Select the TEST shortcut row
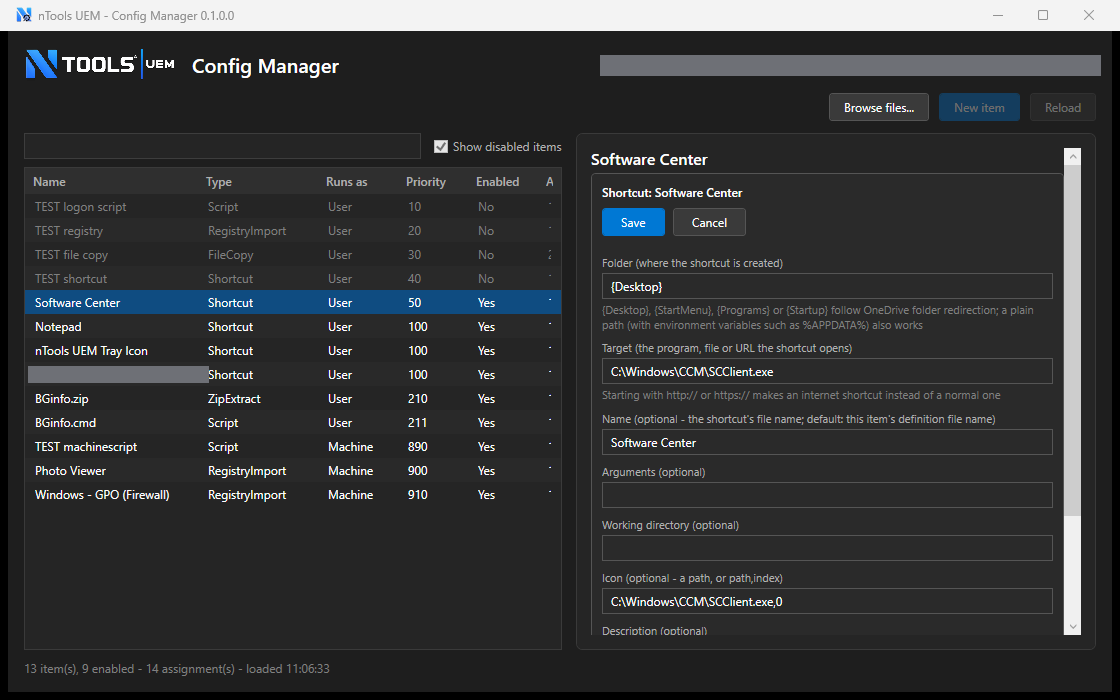The height and width of the screenshot is (700, 1120). click(x=293, y=279)
